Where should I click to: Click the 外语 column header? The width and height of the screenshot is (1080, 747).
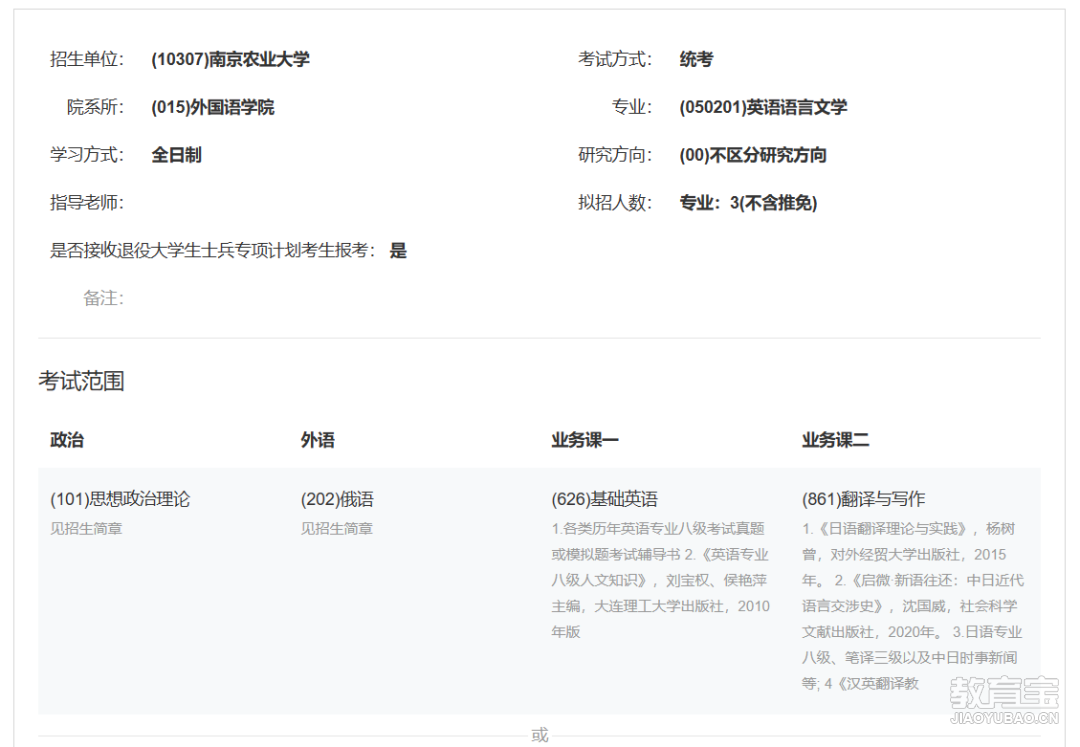[318, 440]
